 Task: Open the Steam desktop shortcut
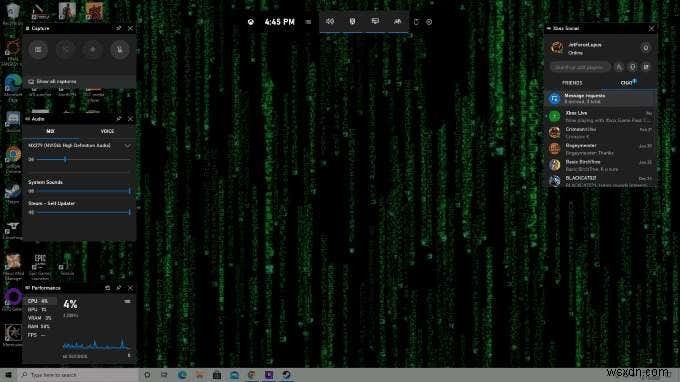click(13, 193)
